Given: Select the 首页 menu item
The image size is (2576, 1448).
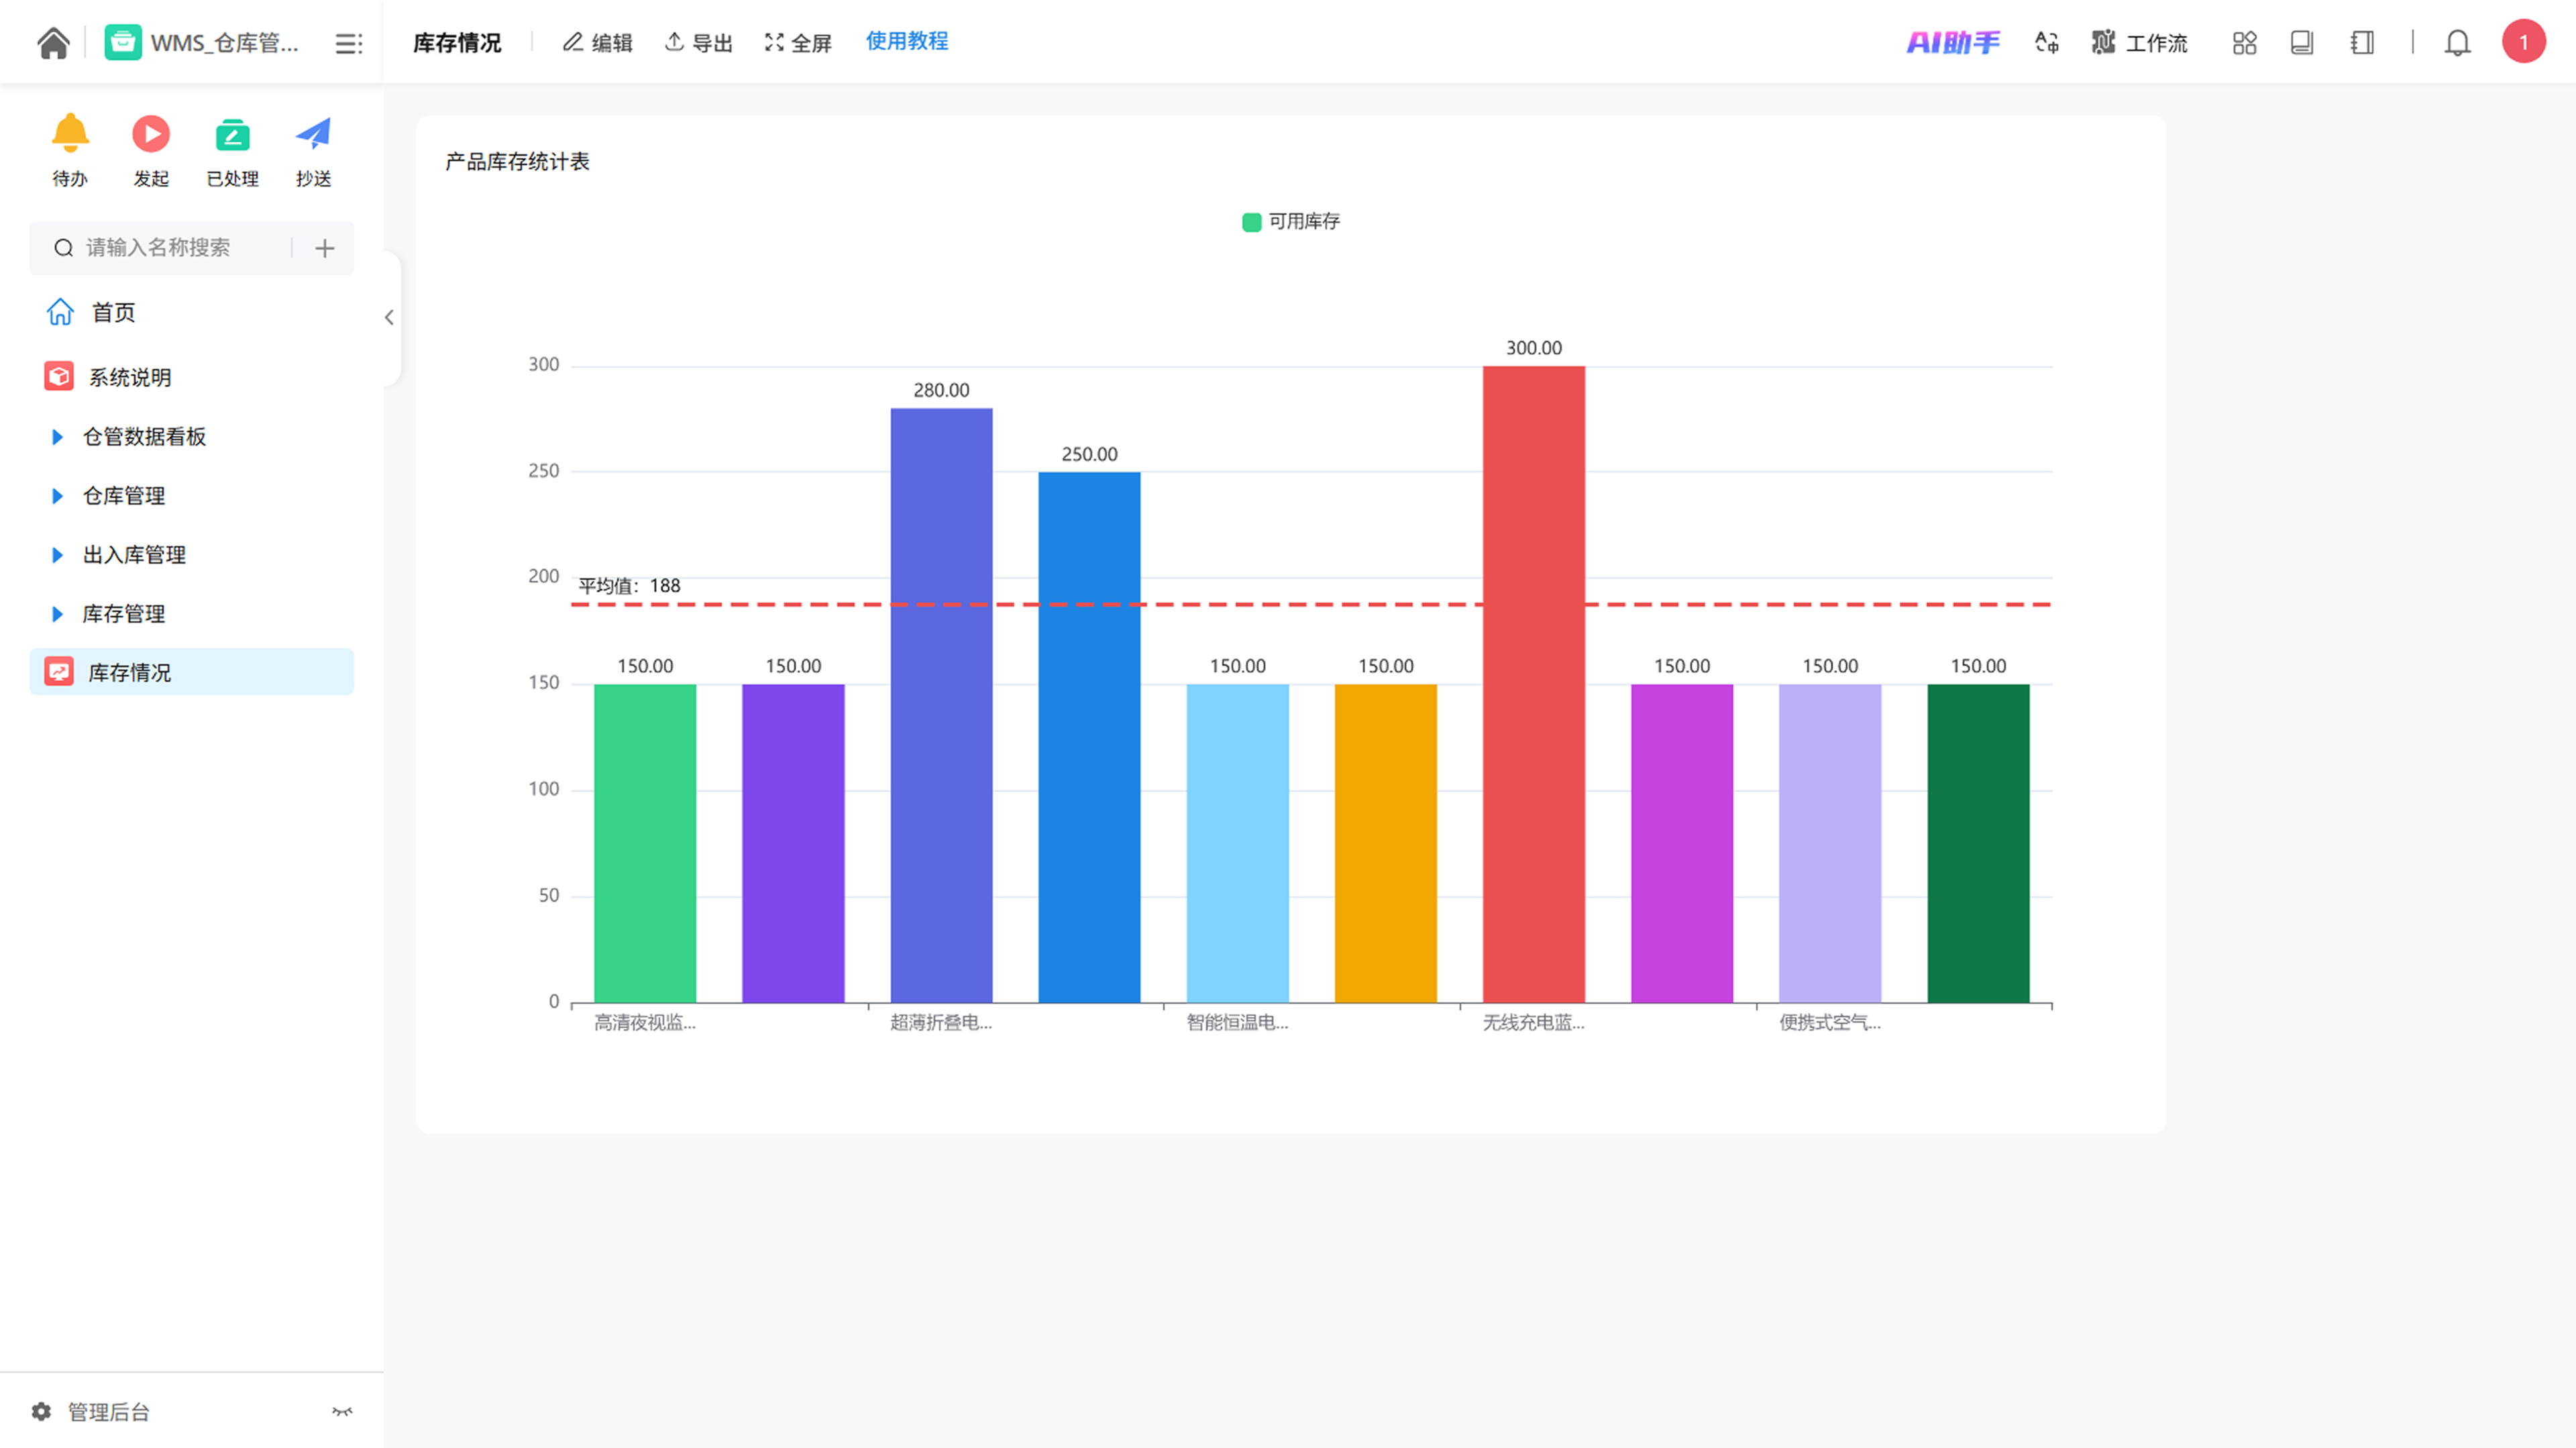Looking at the screenshot, I should 113,312.
